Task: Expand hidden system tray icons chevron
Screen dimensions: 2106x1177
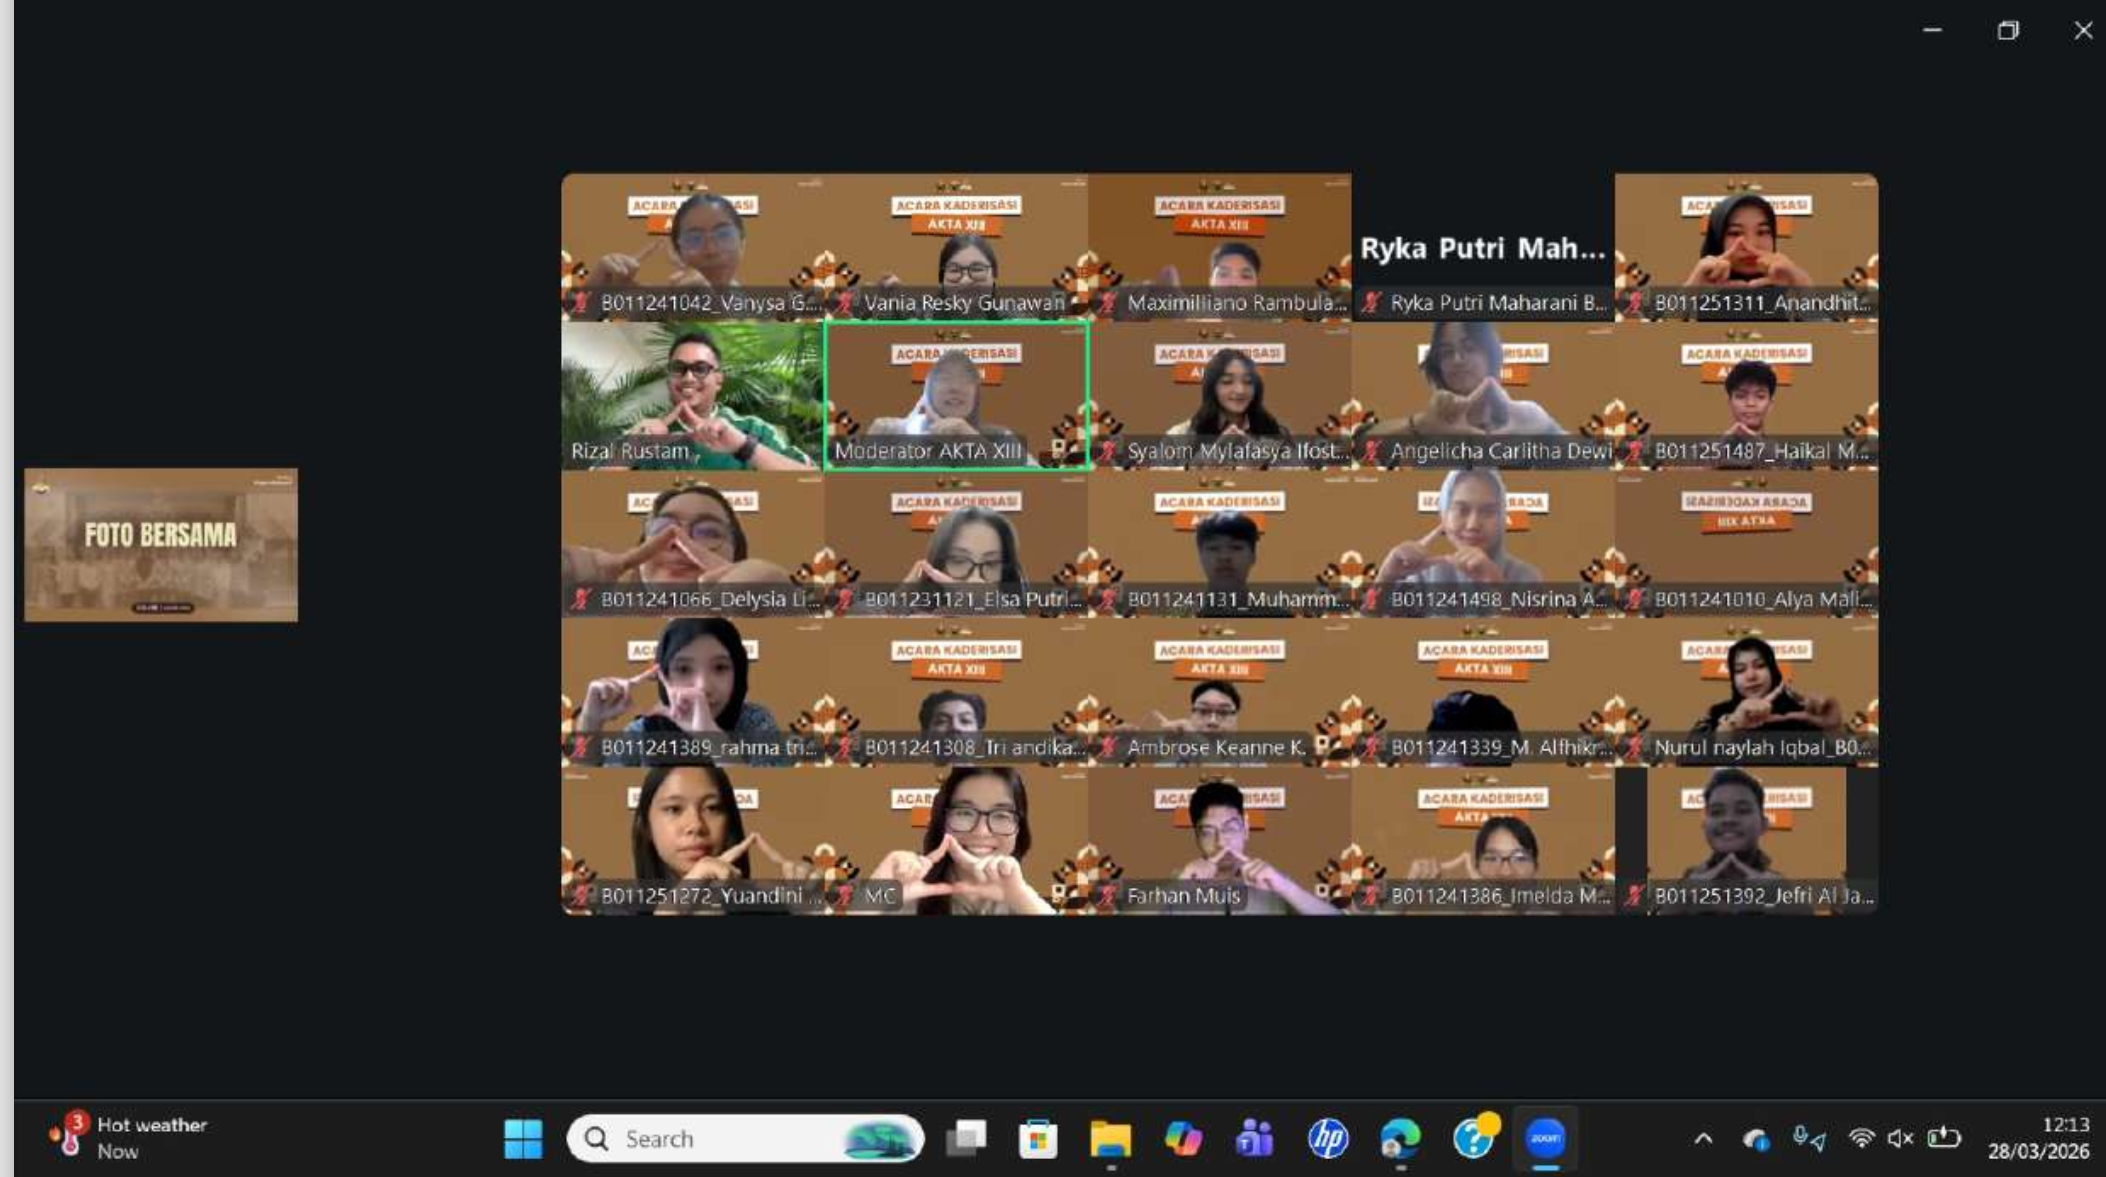Action: coord(1703,1138)
